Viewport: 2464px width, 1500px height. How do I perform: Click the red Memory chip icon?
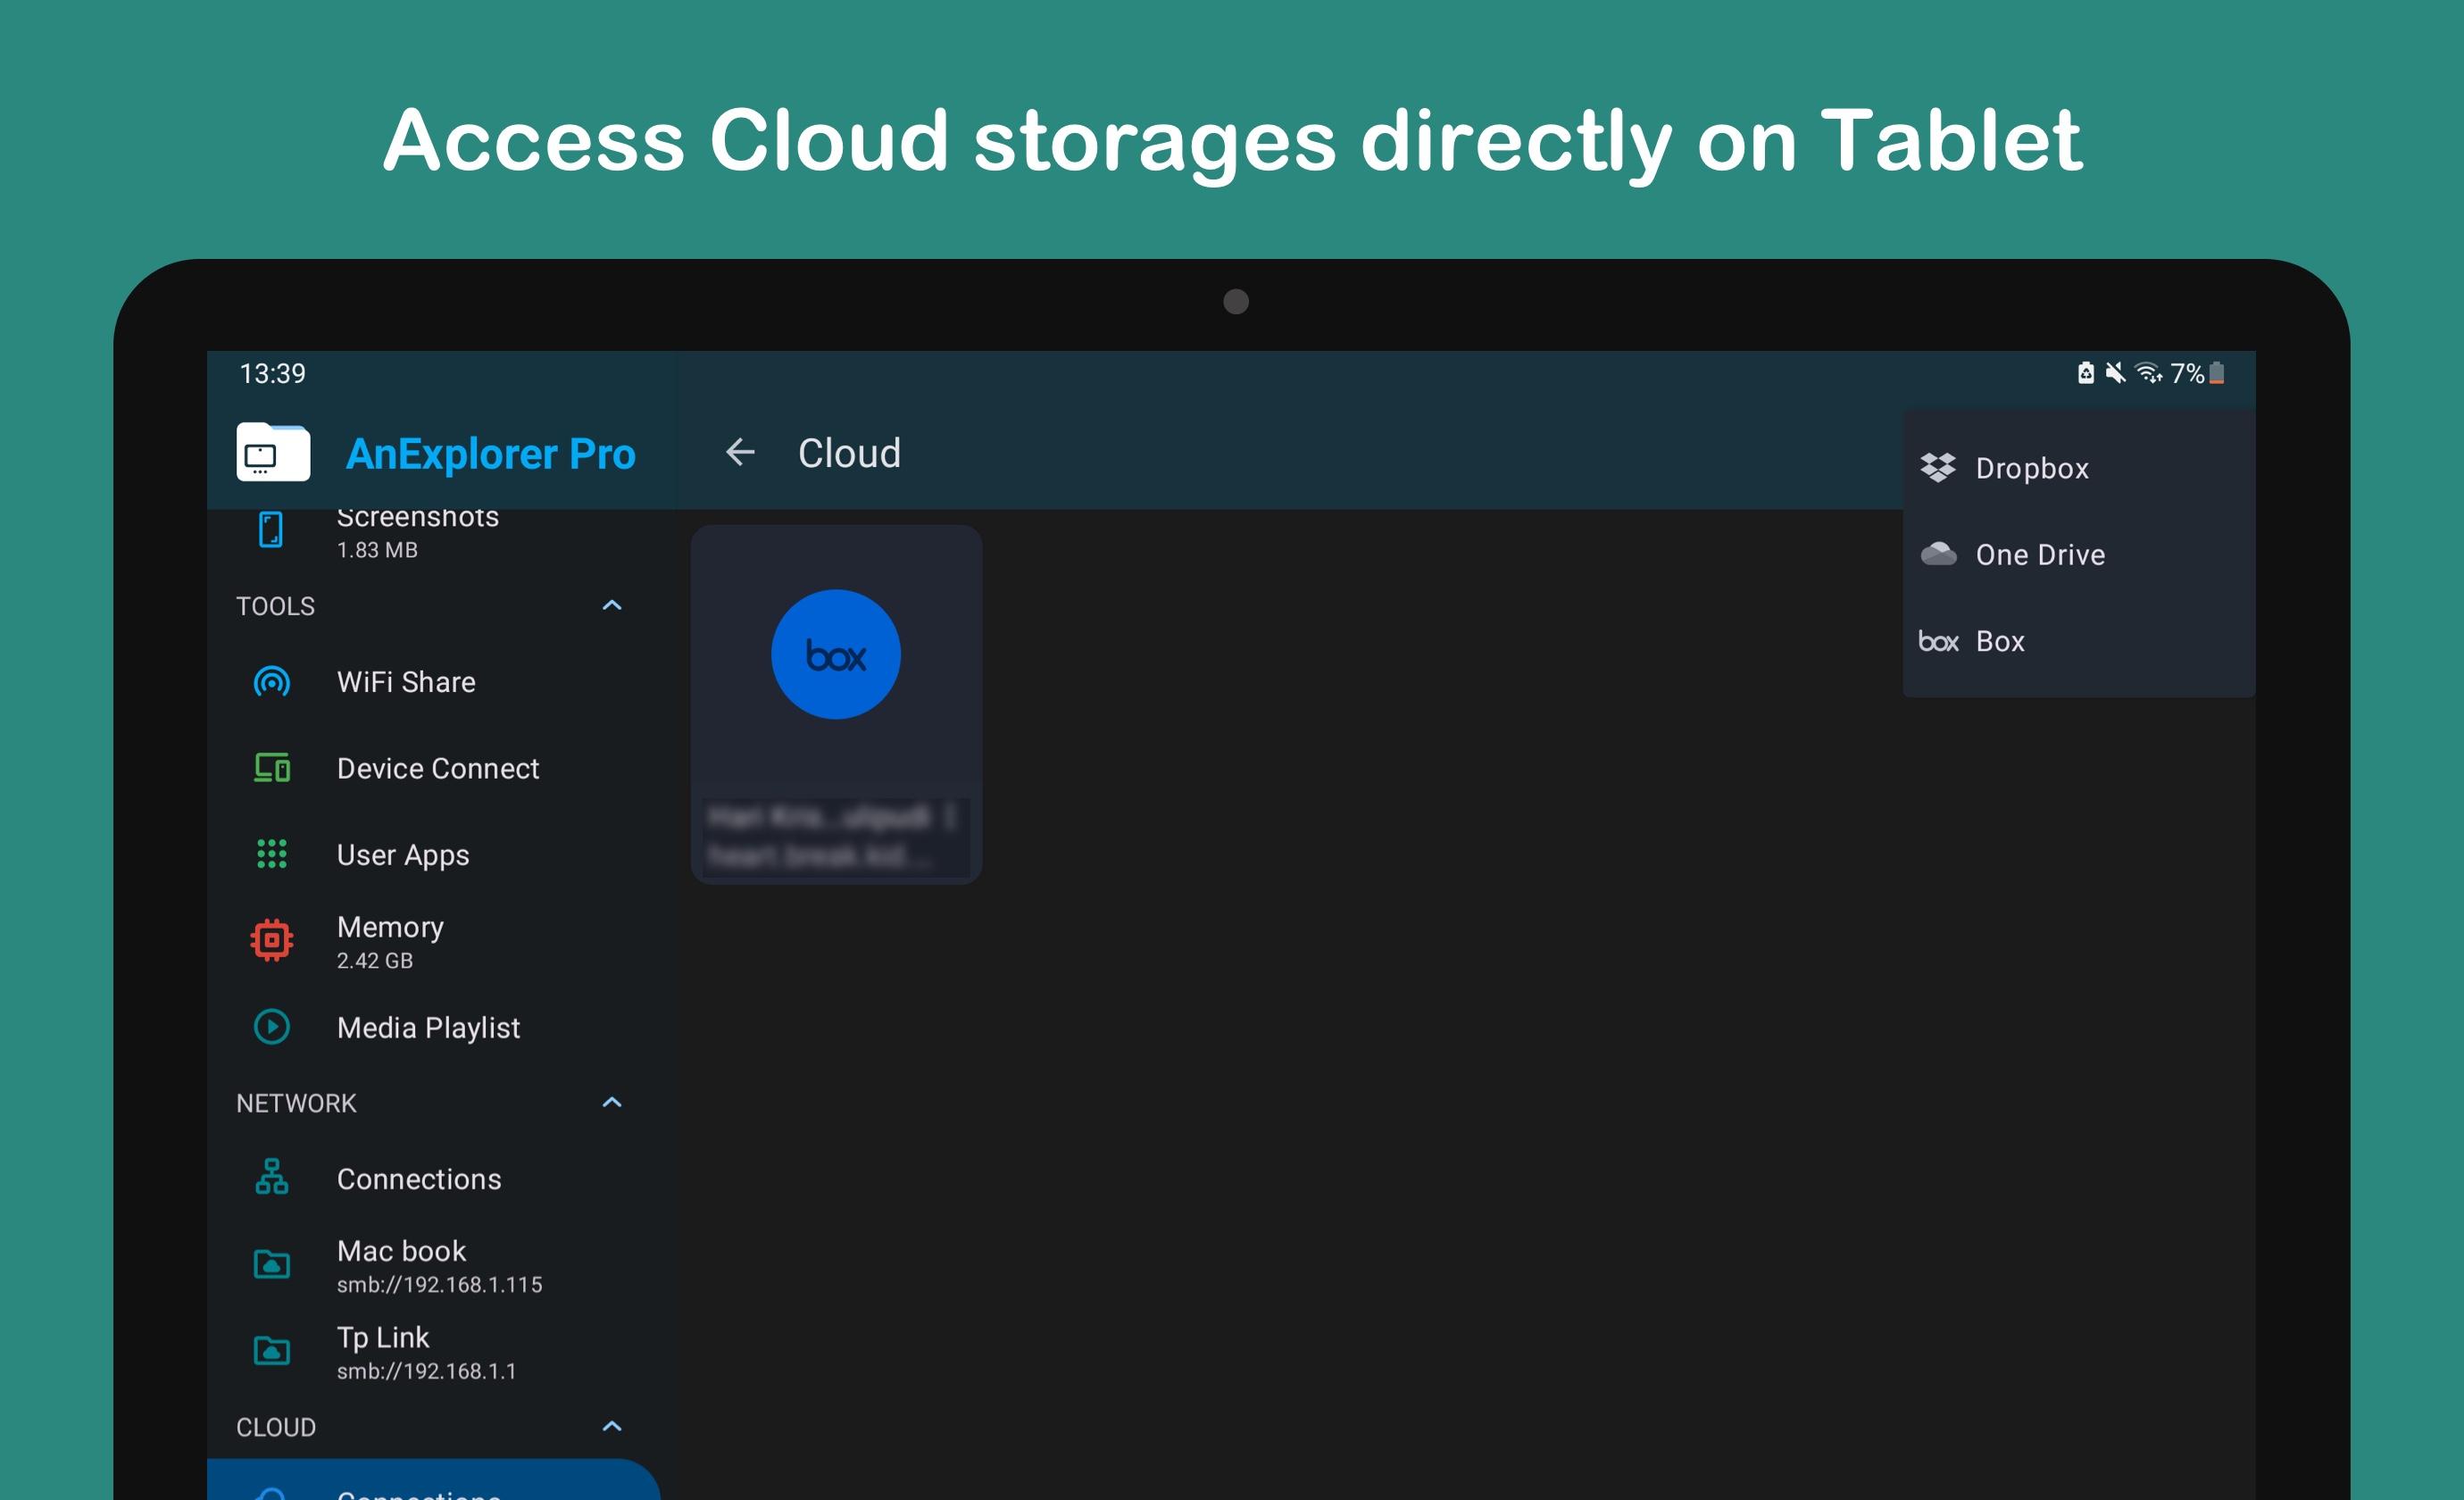271,940
